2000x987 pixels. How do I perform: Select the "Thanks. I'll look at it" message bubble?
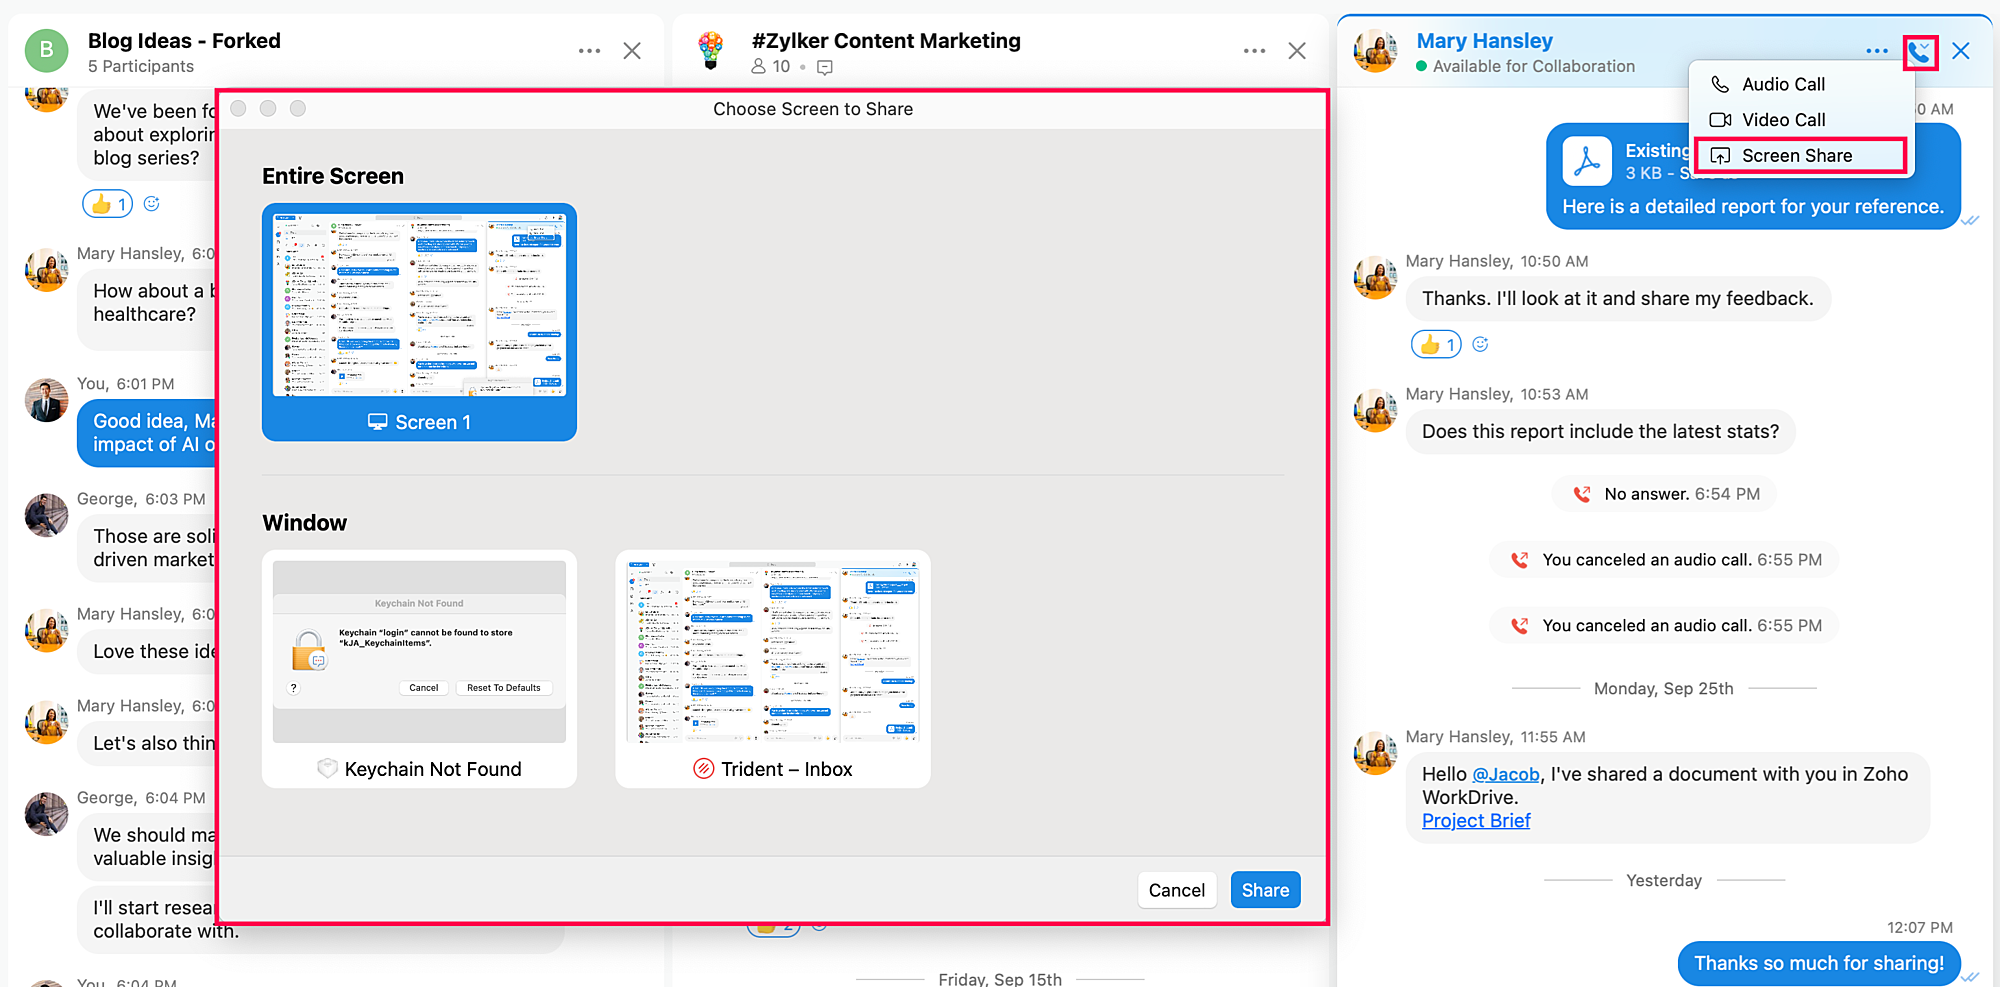pos(1618,299)
